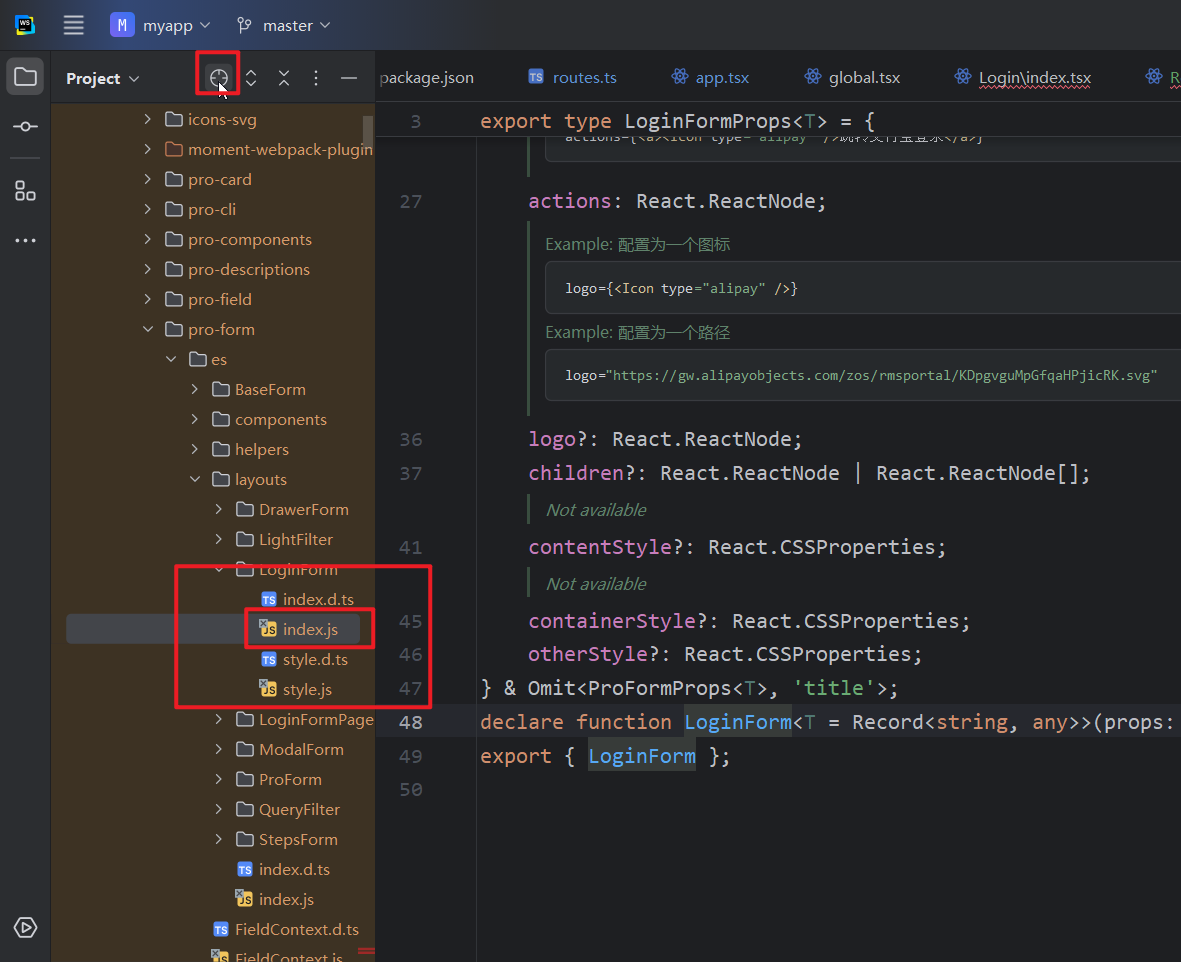Viewport: 1181px width, 962px height.
Task: Open the Services run tool window
Action: [25, 927]
